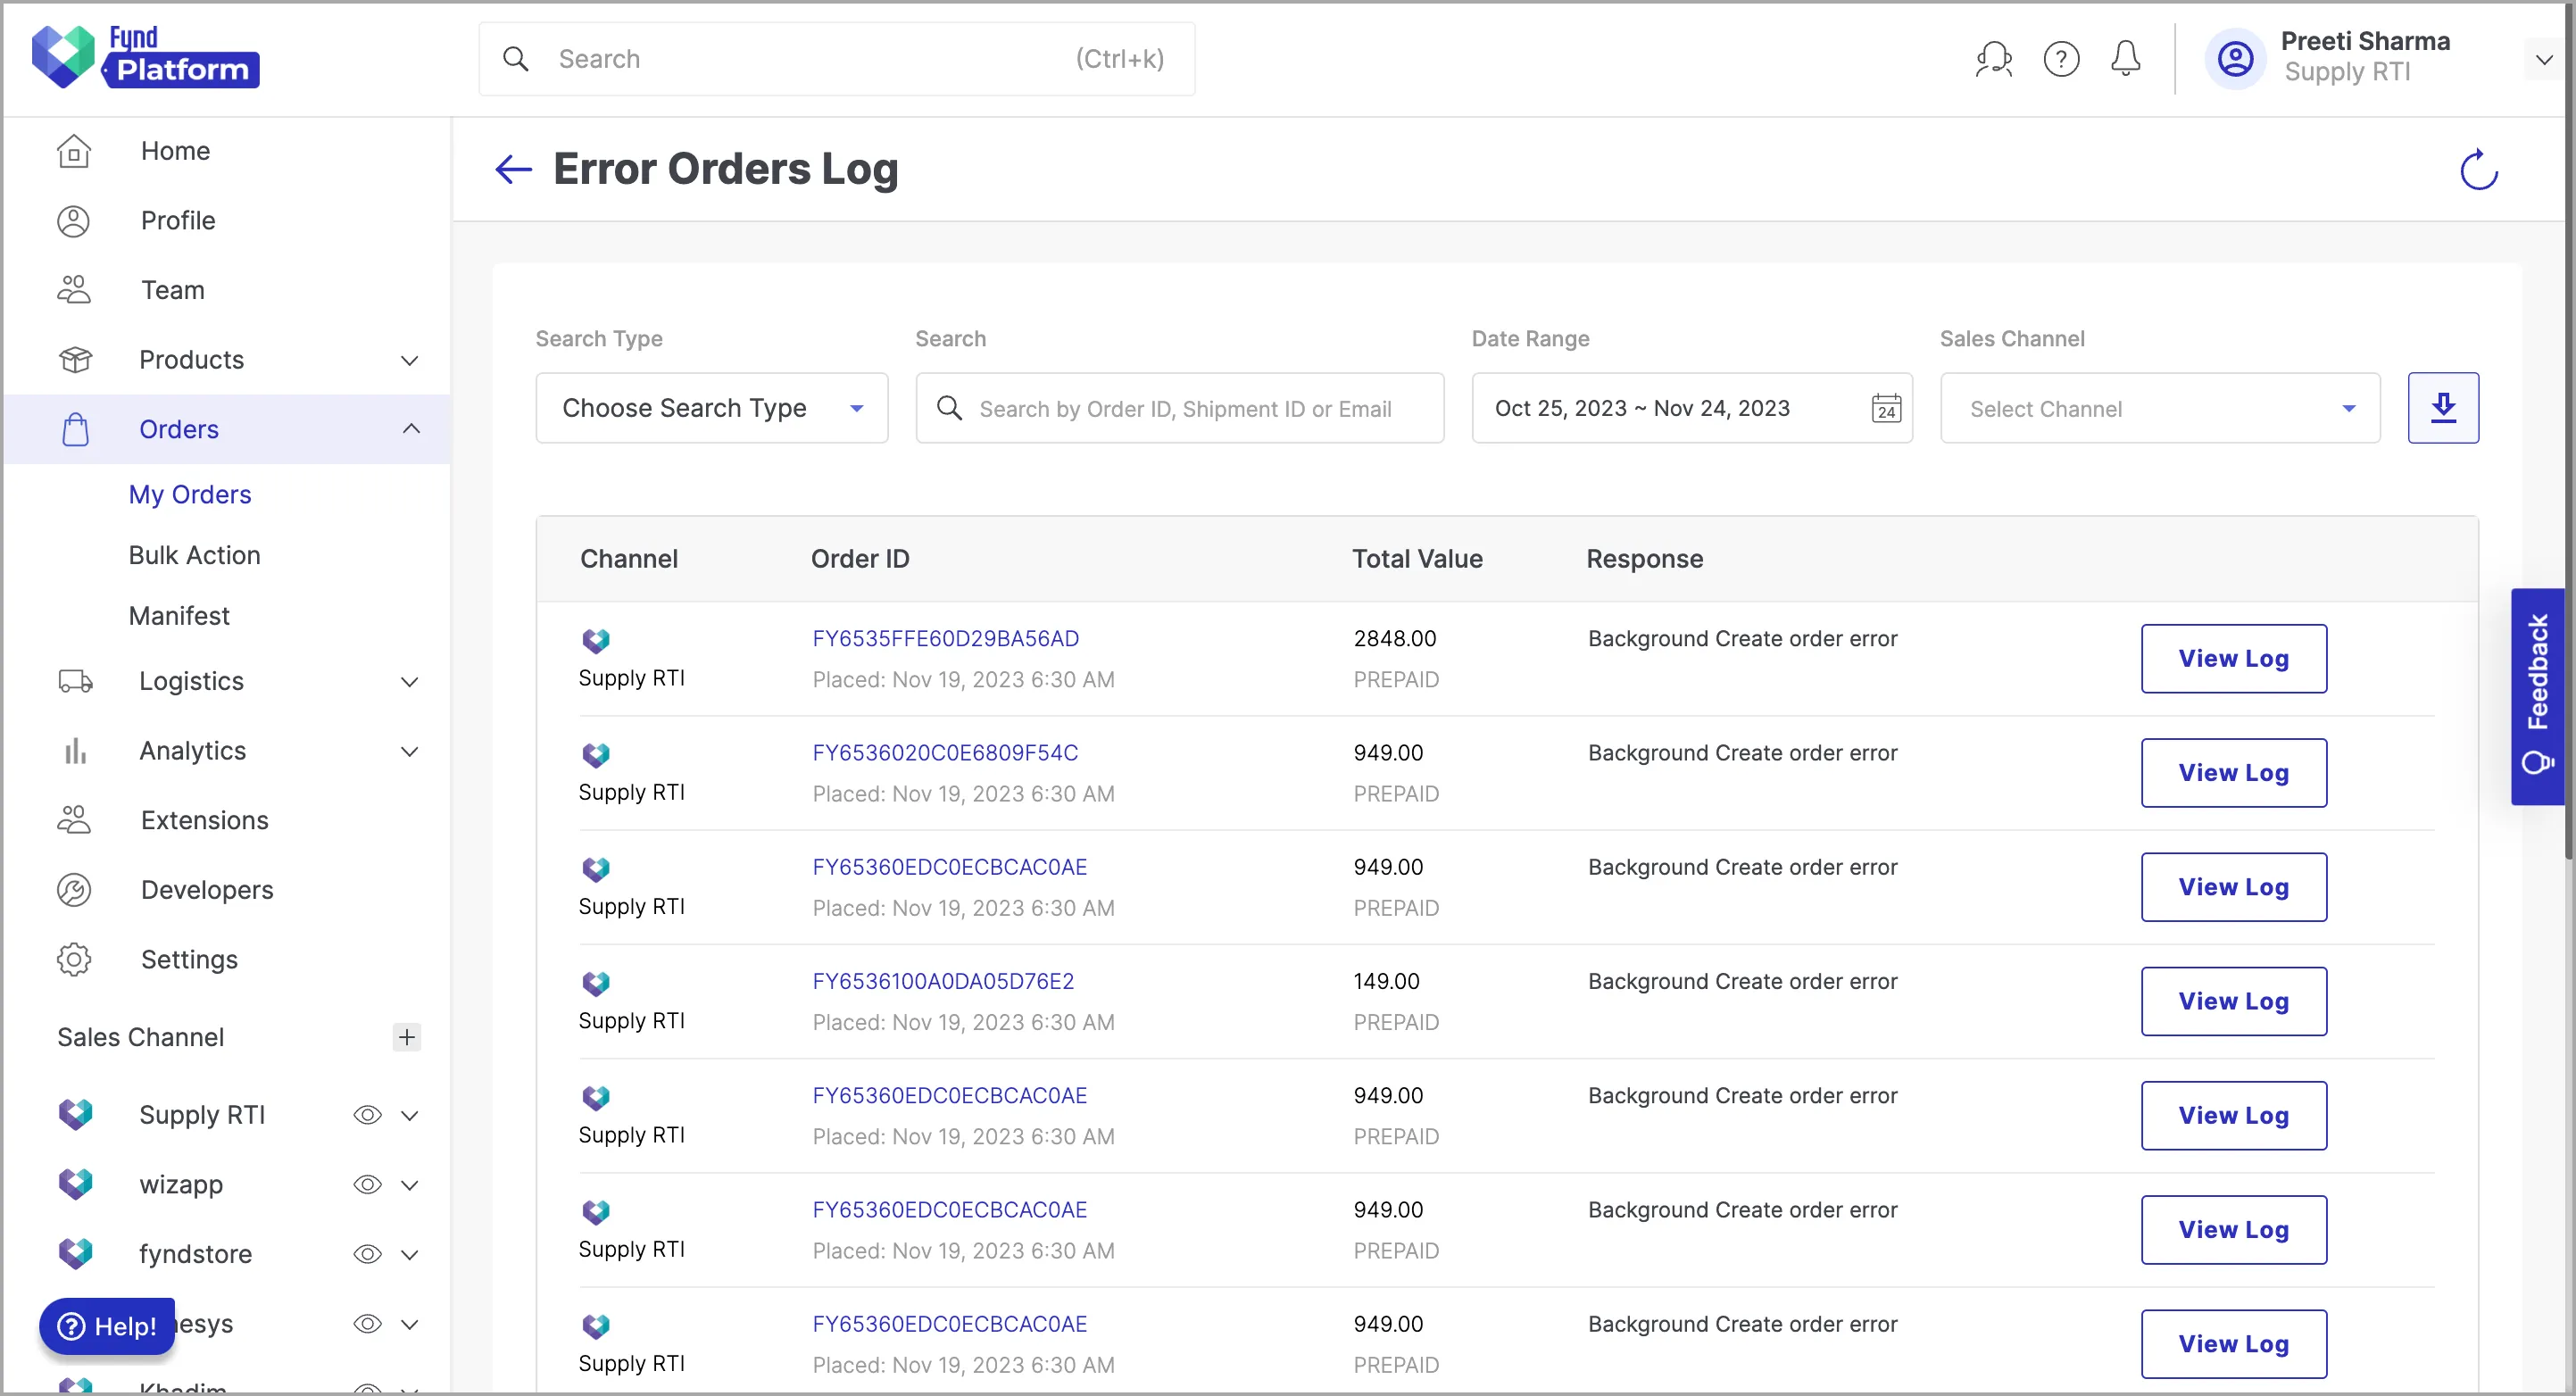The height and width of the screenshot is (1396, 2576).
Task: Open the date range calendar icon
Action: 1886,408
